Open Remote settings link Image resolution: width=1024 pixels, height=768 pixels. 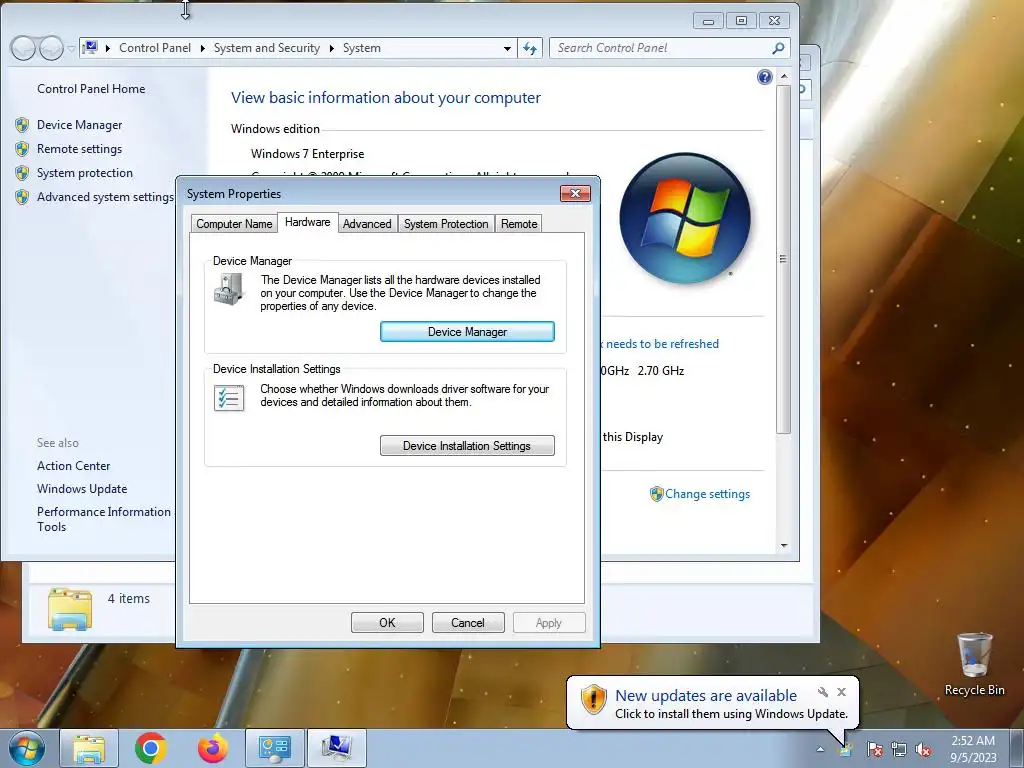click(x=80, y=149)
